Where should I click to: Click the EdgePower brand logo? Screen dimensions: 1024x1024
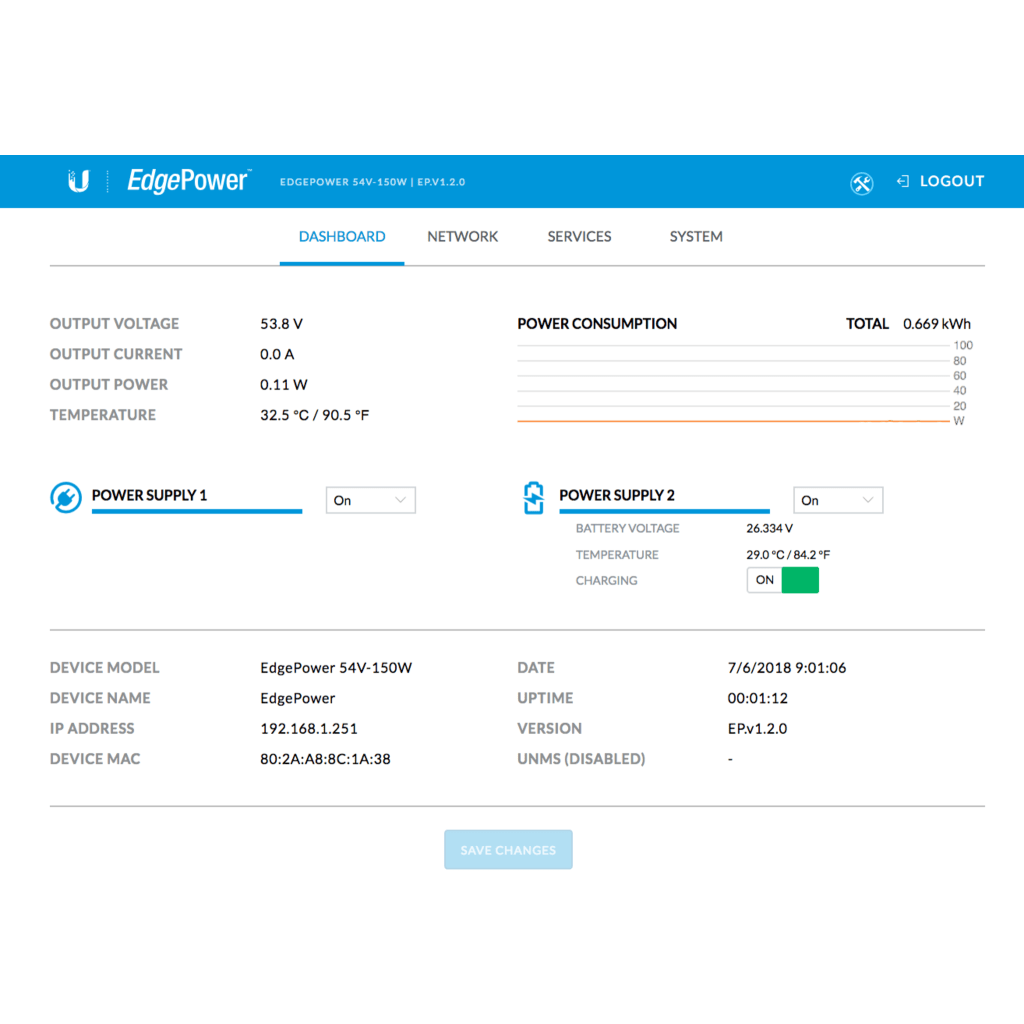coord(188,180)
